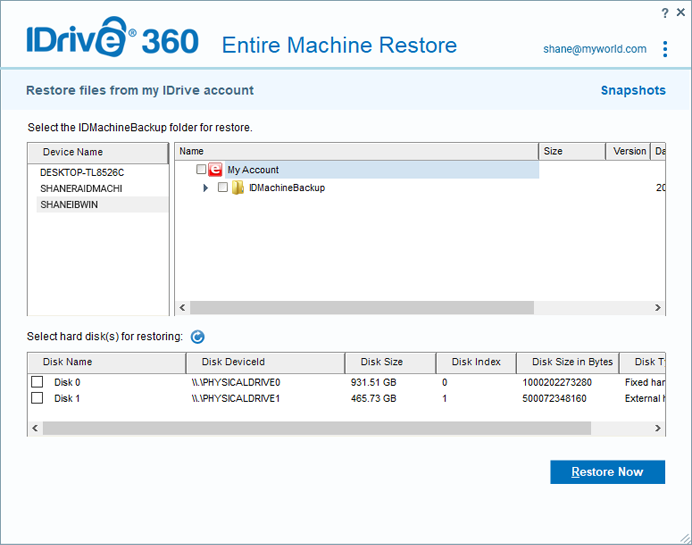
Task: Tick the IDMachineBackup checkbox
Action: 223,187
